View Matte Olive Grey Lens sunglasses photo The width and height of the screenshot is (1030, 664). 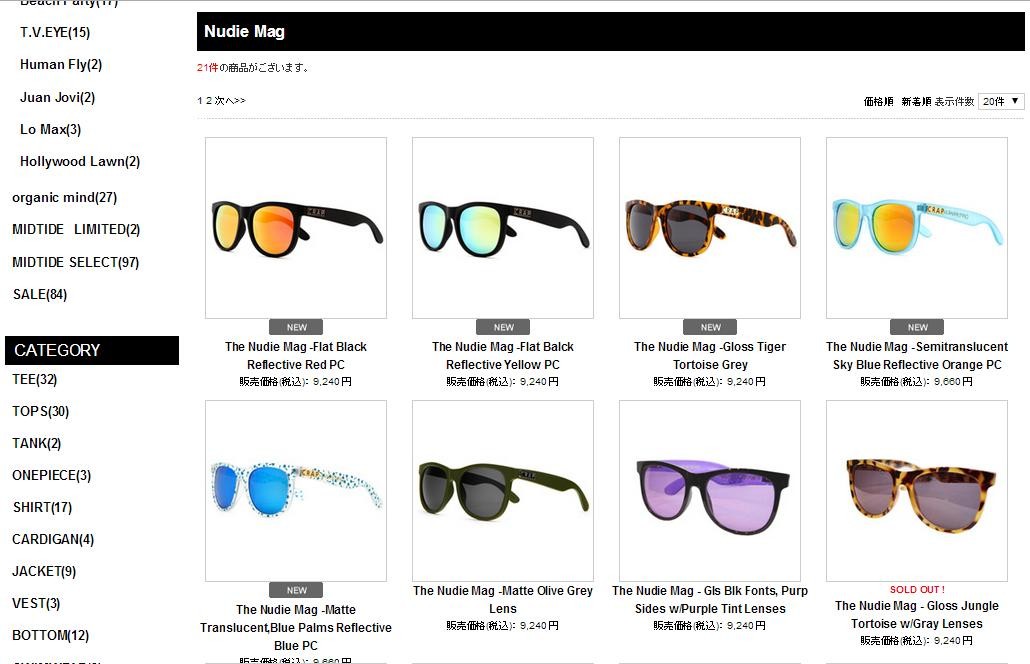click(x=503, y=491)
